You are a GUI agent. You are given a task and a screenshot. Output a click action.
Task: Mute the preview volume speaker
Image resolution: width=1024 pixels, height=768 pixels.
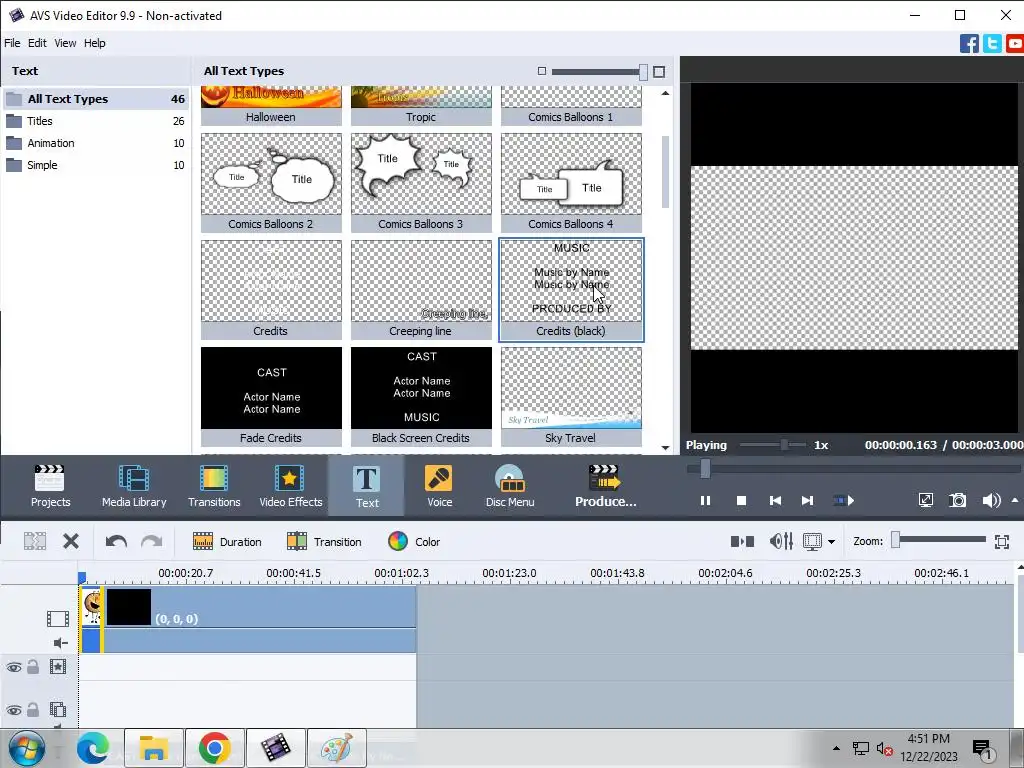(x=991, y=500)
